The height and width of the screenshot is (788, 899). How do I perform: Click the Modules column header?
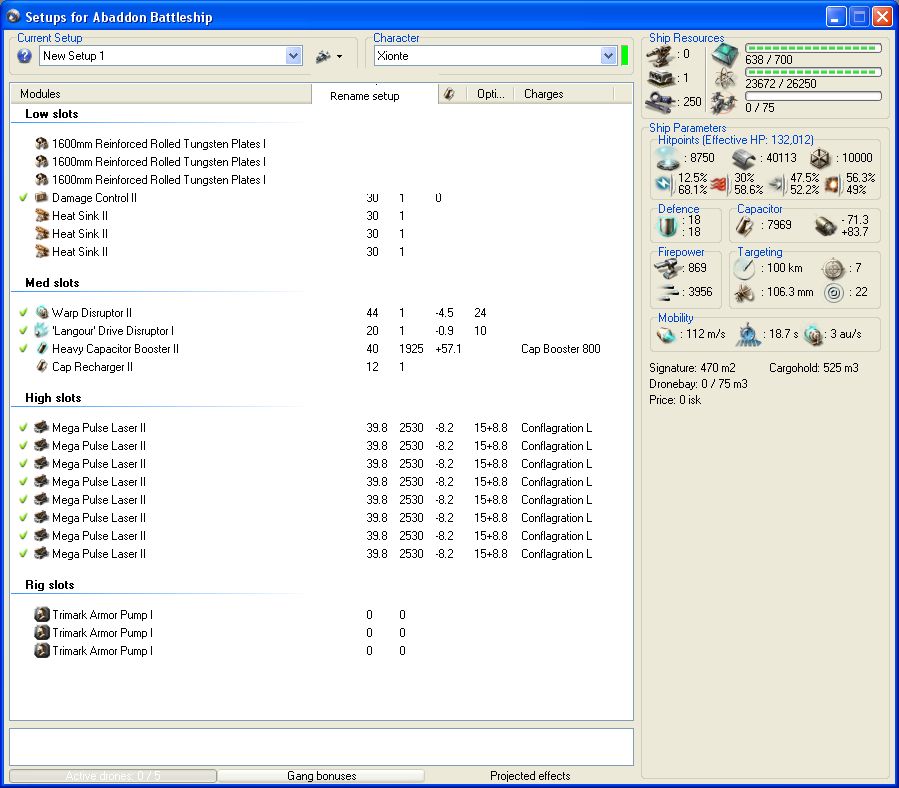(x=161, y=94)
